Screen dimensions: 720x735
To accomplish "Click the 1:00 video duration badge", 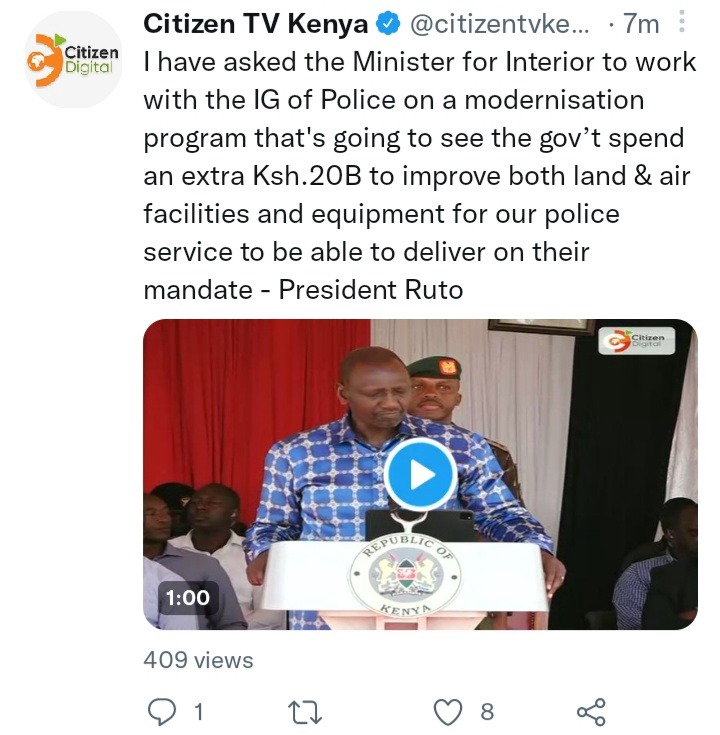I will [188, 598].
